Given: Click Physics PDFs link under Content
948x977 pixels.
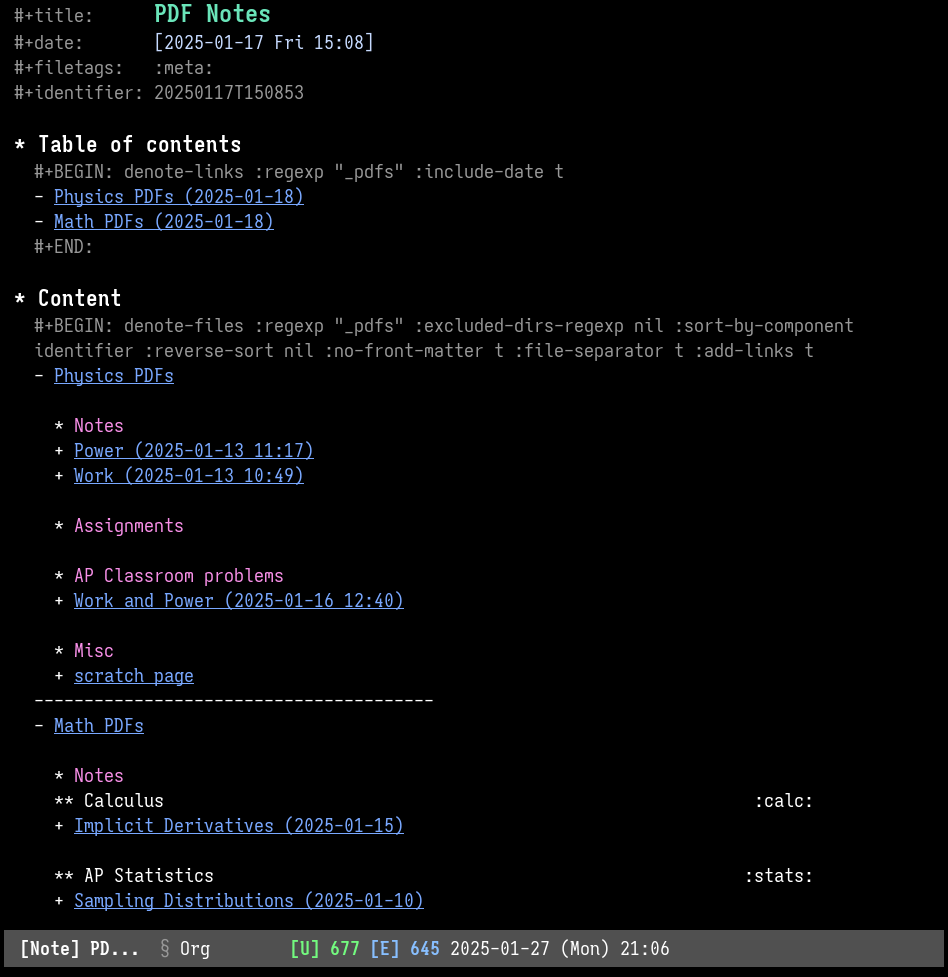Looking at the screenshot, I should tap(114, 376).
